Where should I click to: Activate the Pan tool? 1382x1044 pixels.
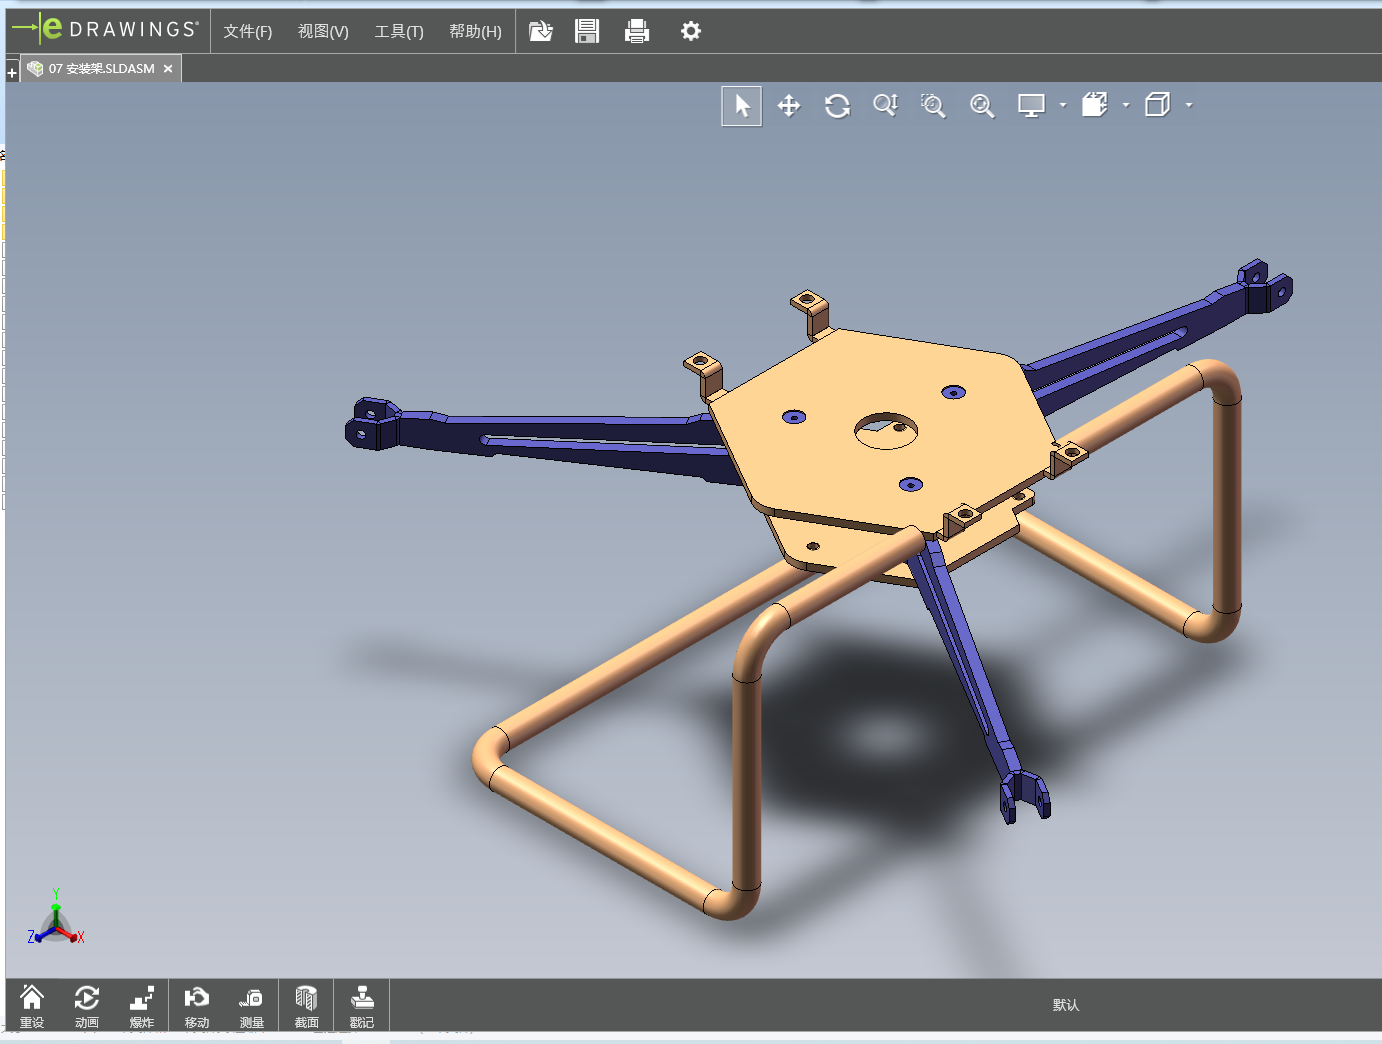789,106
